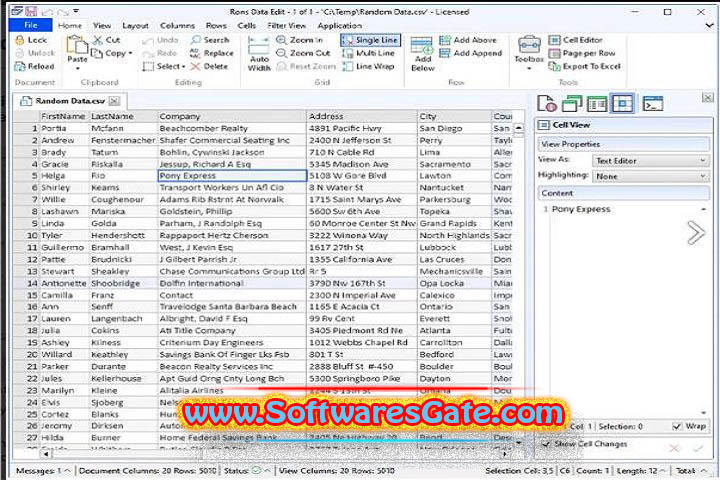Toggle the Wrap checkbox in Cell View

click(x=677, y=427)
